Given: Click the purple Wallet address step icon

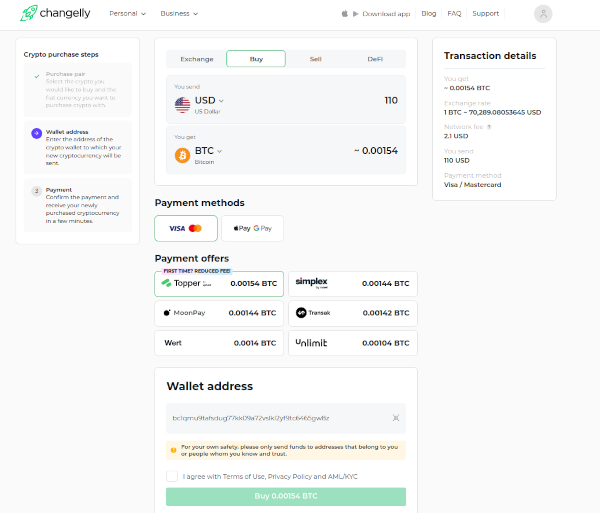Looking at the screenshot, I should (x=37, y=133).
